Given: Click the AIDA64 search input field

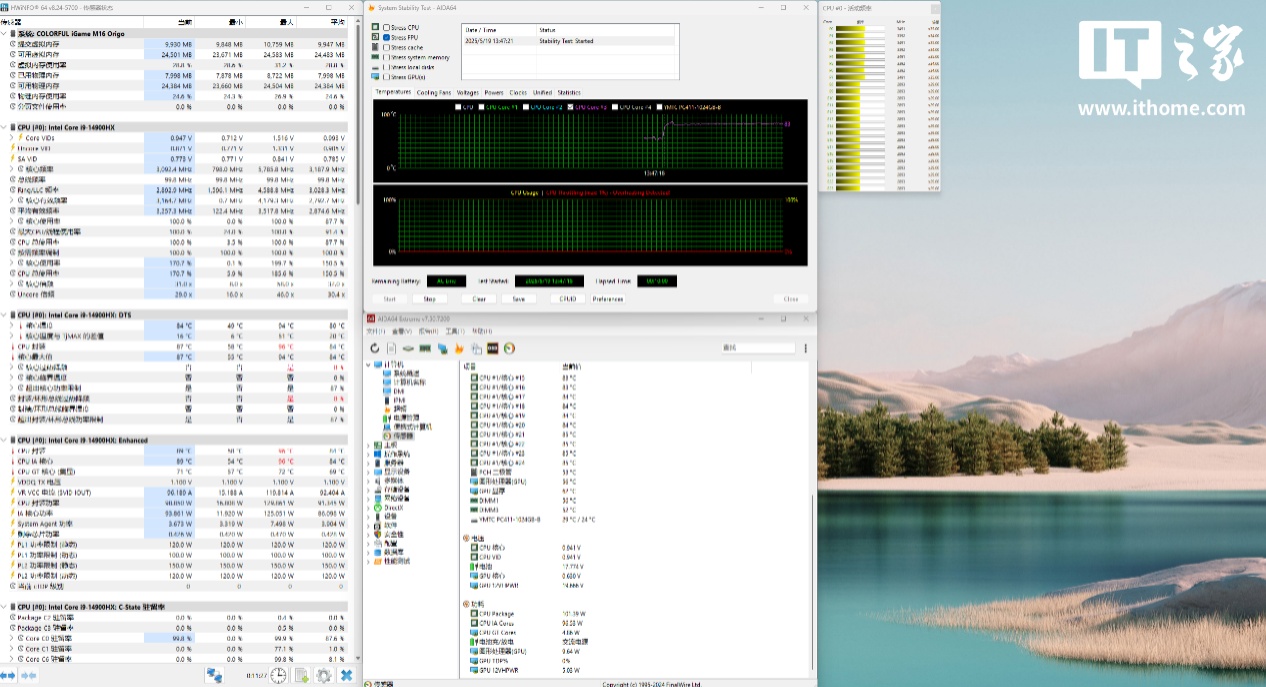Looking at the screenshot, I should pos(756,348).
